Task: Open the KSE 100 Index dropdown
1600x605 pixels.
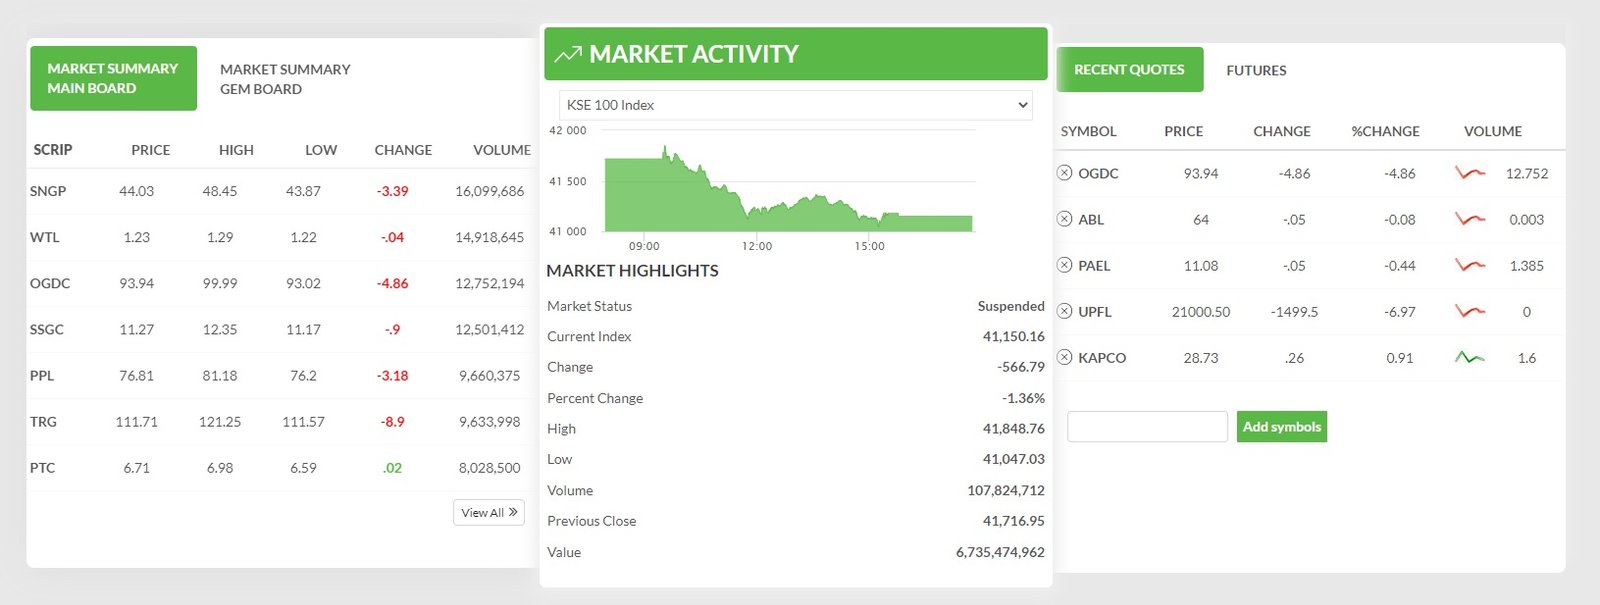Action: tap(795, 105)
